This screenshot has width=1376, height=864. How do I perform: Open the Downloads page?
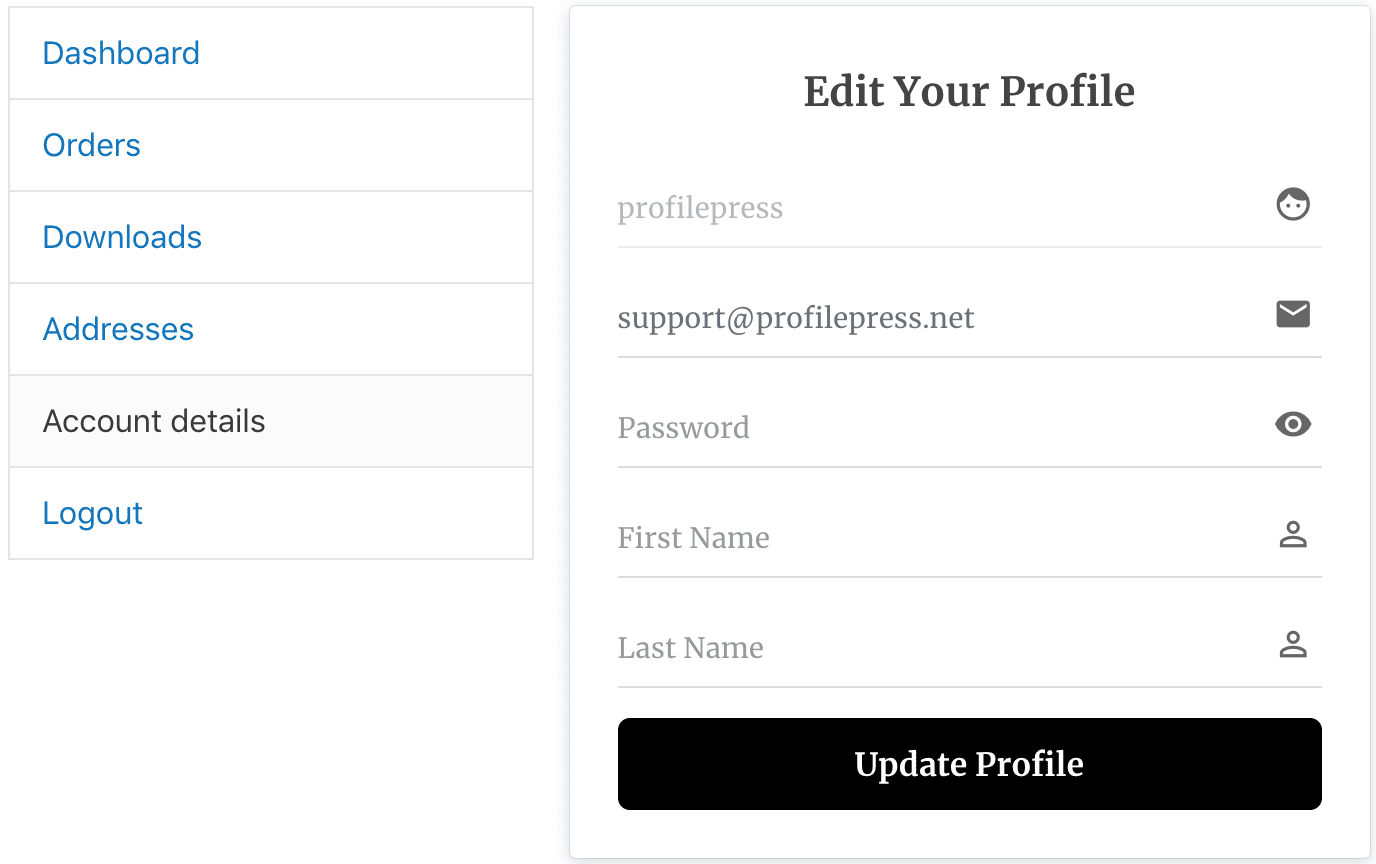coord(271,237)
